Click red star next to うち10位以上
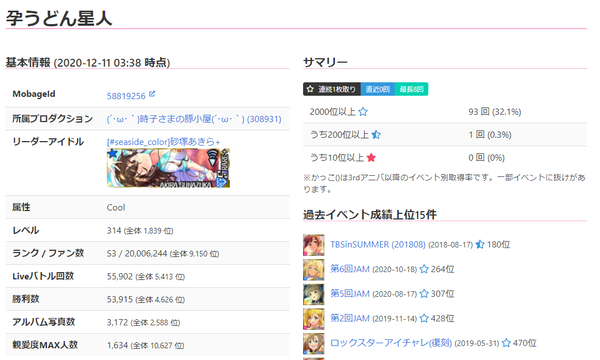Viewport: 600px width, 360px height. coord(371,158)
